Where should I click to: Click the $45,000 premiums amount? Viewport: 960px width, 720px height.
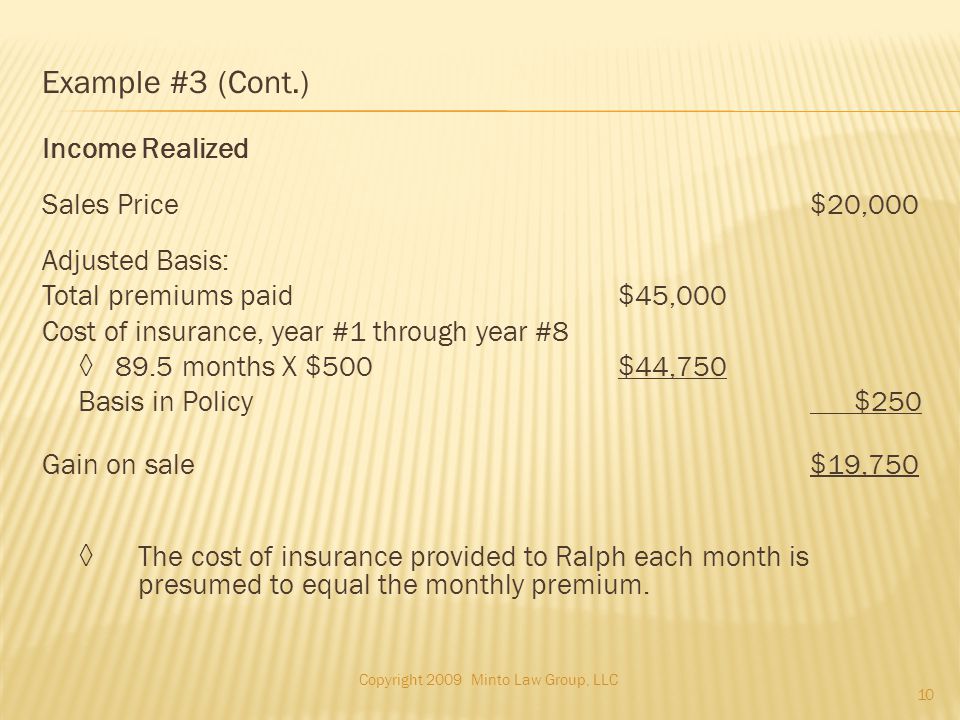672,296
